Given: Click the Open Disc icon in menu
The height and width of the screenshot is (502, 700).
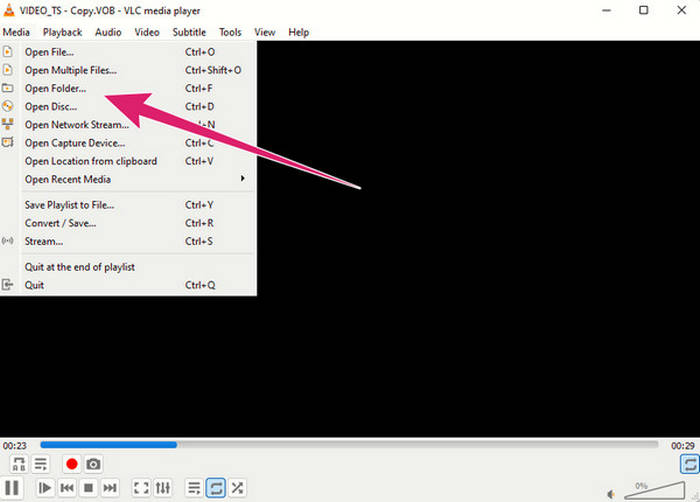Looking at the screenshot, I should (8, 106).
